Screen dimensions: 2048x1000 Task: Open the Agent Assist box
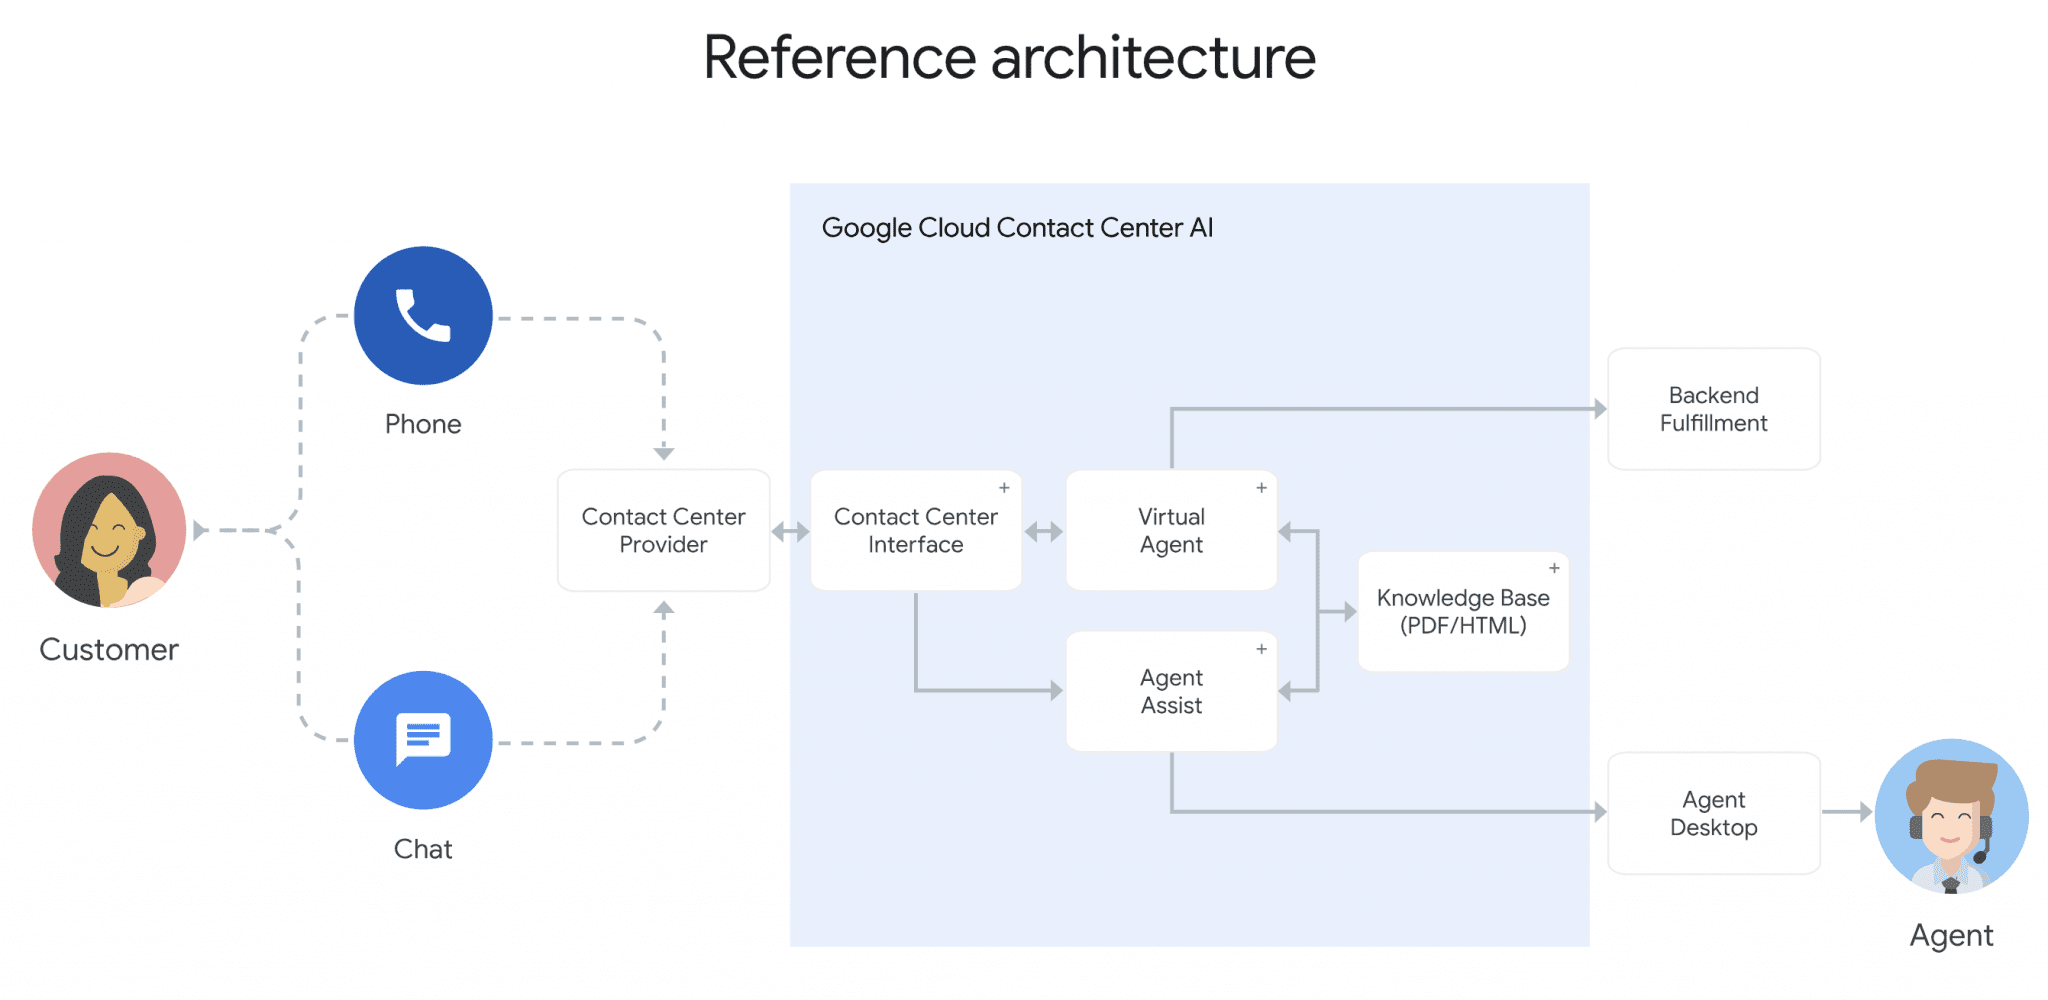(x=1172, y=691)
